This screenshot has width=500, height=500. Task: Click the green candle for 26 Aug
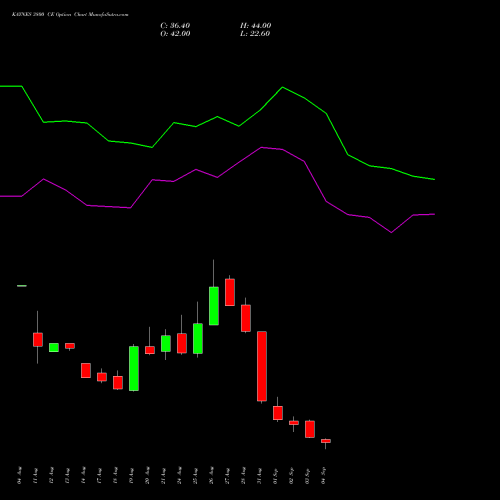point(214,306)
